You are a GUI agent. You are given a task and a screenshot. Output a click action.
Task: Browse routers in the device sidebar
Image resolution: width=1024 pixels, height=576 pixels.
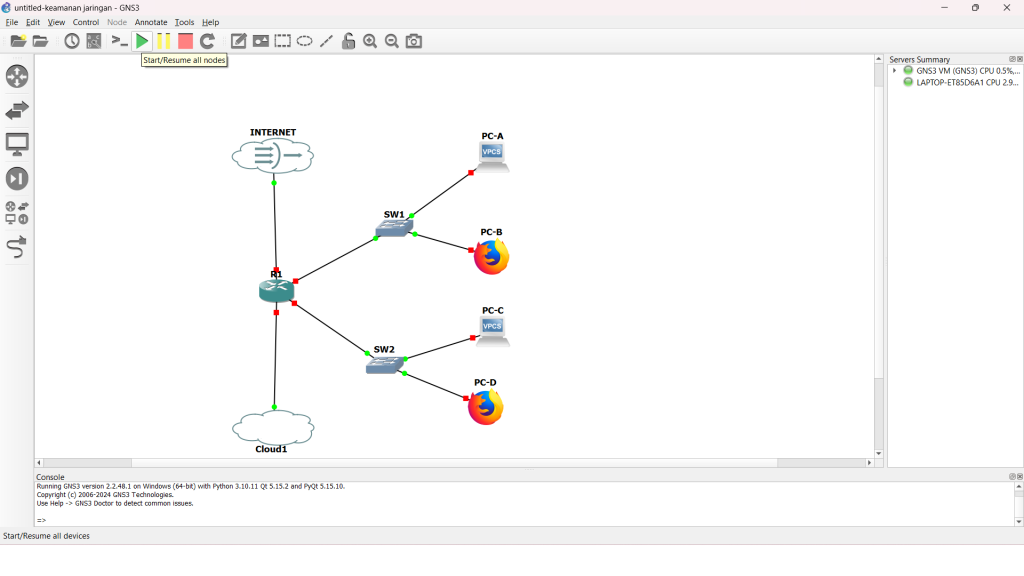[x=17, y=76]
